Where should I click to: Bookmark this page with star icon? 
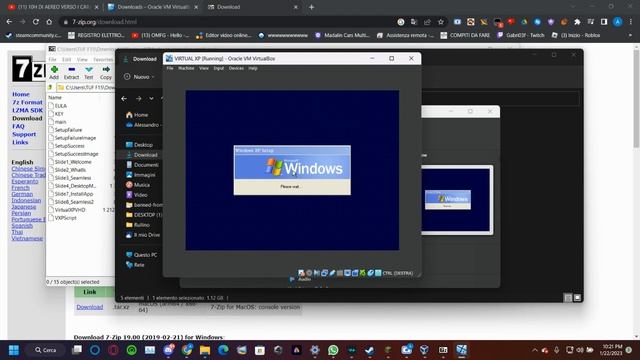pos(441,22)
